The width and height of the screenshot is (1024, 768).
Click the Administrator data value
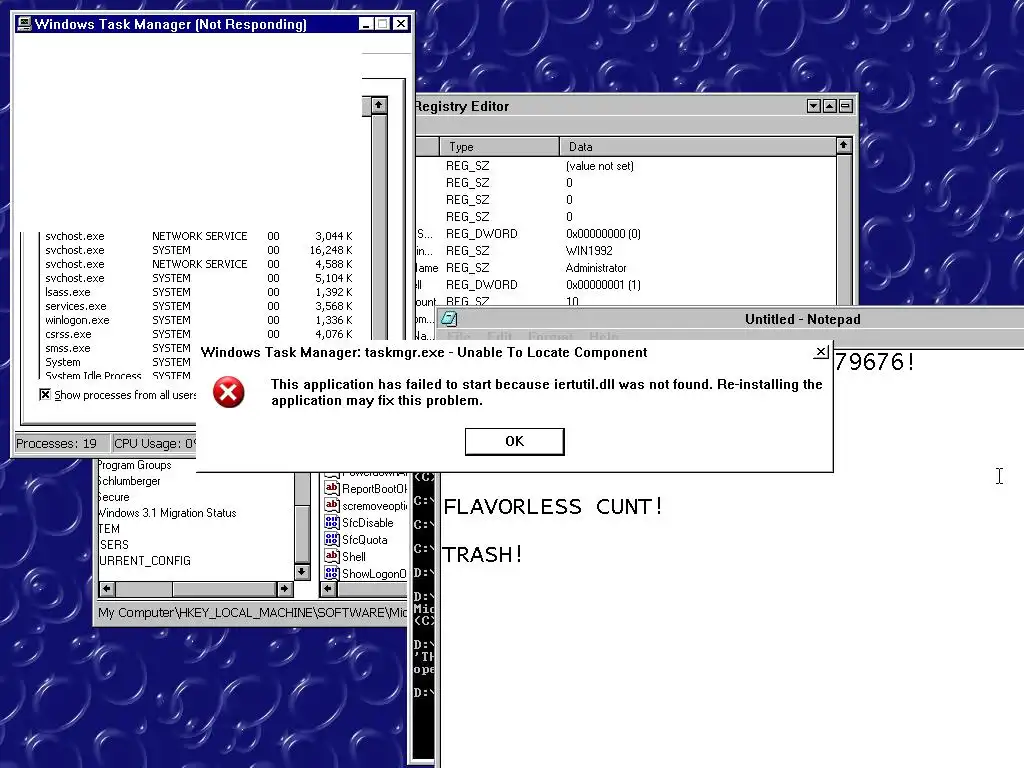596,268
